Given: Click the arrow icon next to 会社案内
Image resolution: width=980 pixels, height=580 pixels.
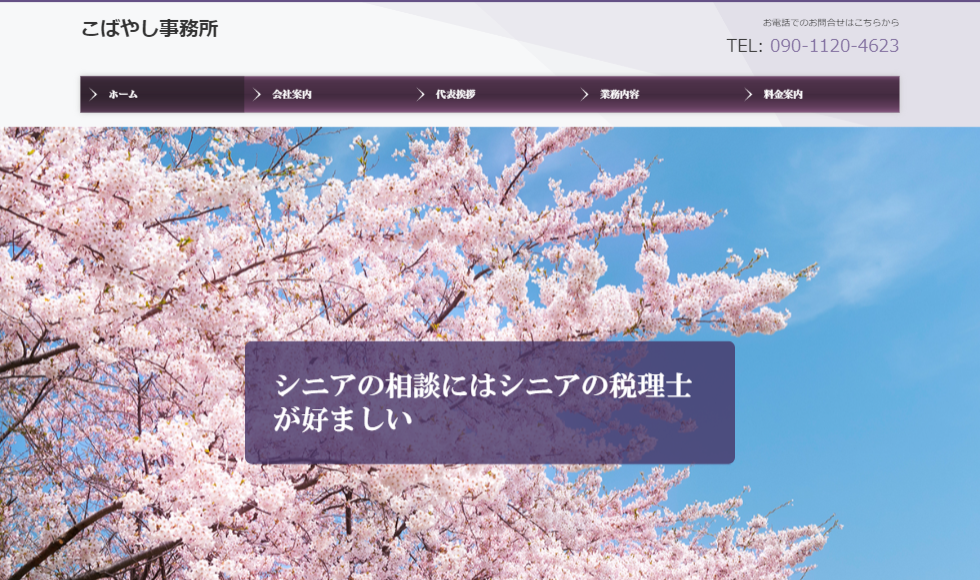Looking at the screenshot, I should [257, 95].
